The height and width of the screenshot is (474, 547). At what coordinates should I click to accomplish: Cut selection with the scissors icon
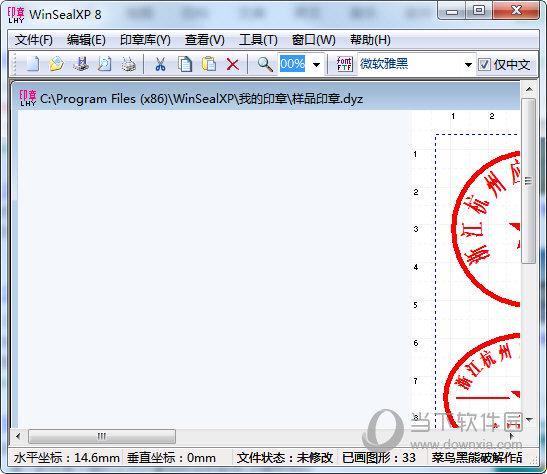(x=160, y=64)
